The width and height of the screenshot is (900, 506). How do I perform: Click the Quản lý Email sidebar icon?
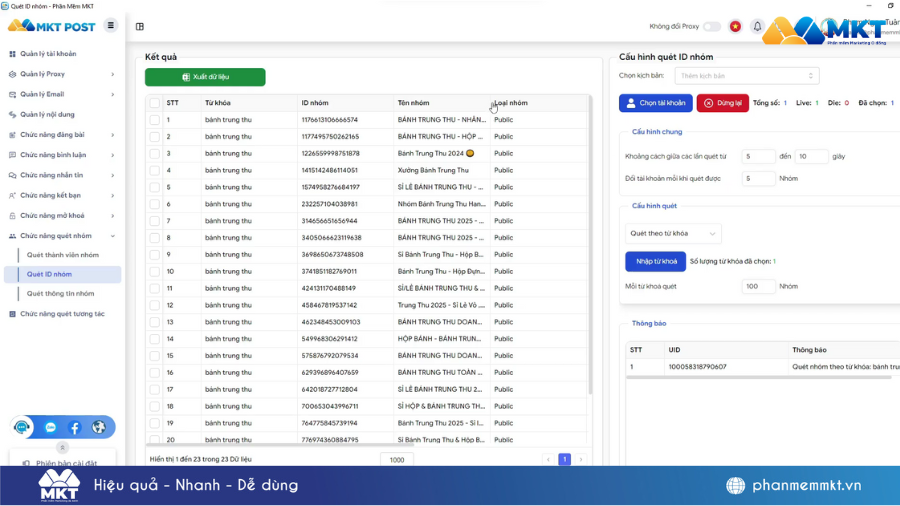[x=13, y=94]
